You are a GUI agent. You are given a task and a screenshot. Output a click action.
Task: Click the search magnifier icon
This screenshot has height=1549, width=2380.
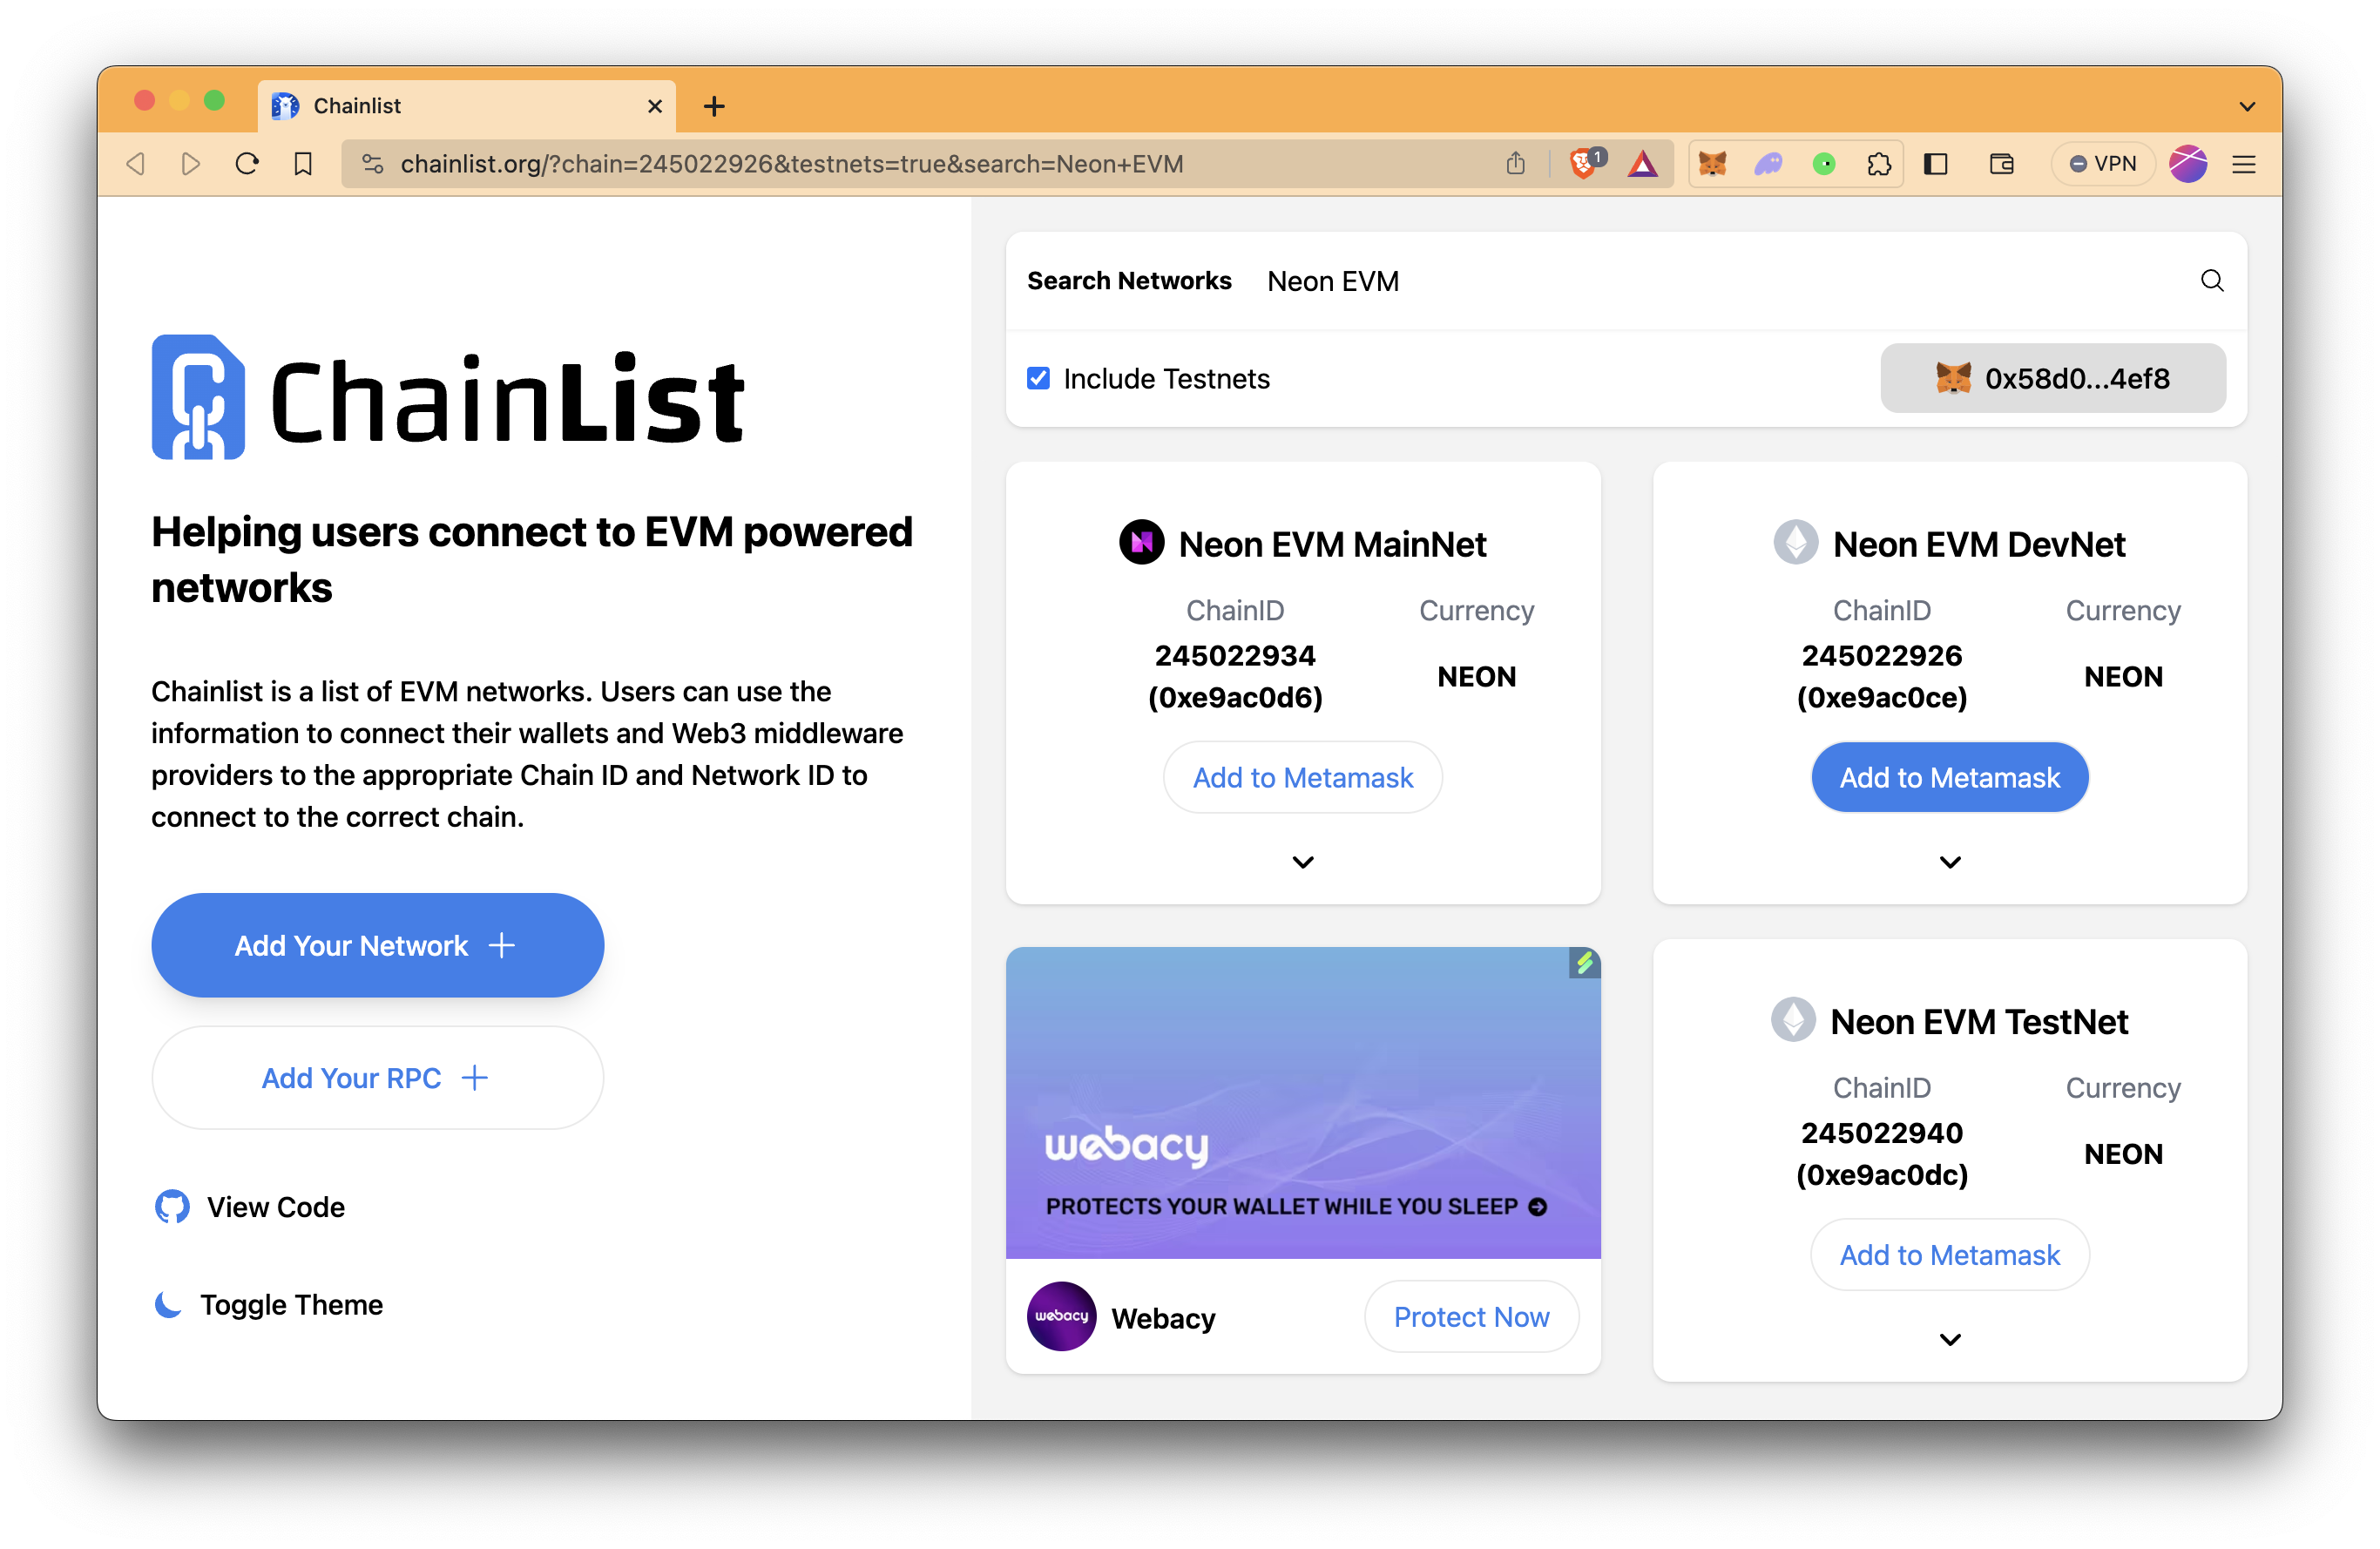point(2212,281)
